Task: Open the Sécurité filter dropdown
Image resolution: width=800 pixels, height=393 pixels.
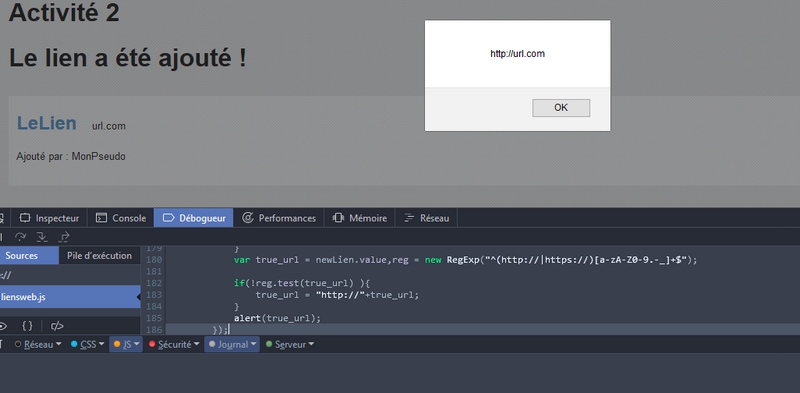Action: coord(173,345)
